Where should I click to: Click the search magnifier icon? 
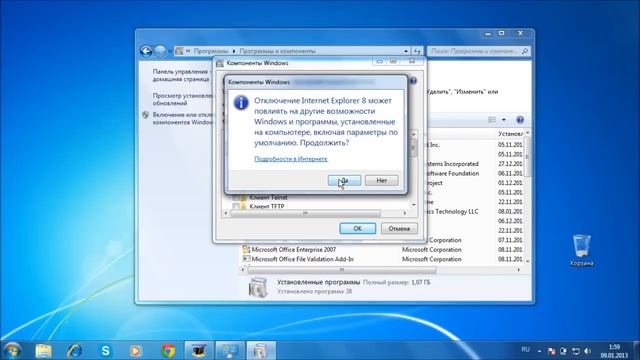[x=525, y=51]
